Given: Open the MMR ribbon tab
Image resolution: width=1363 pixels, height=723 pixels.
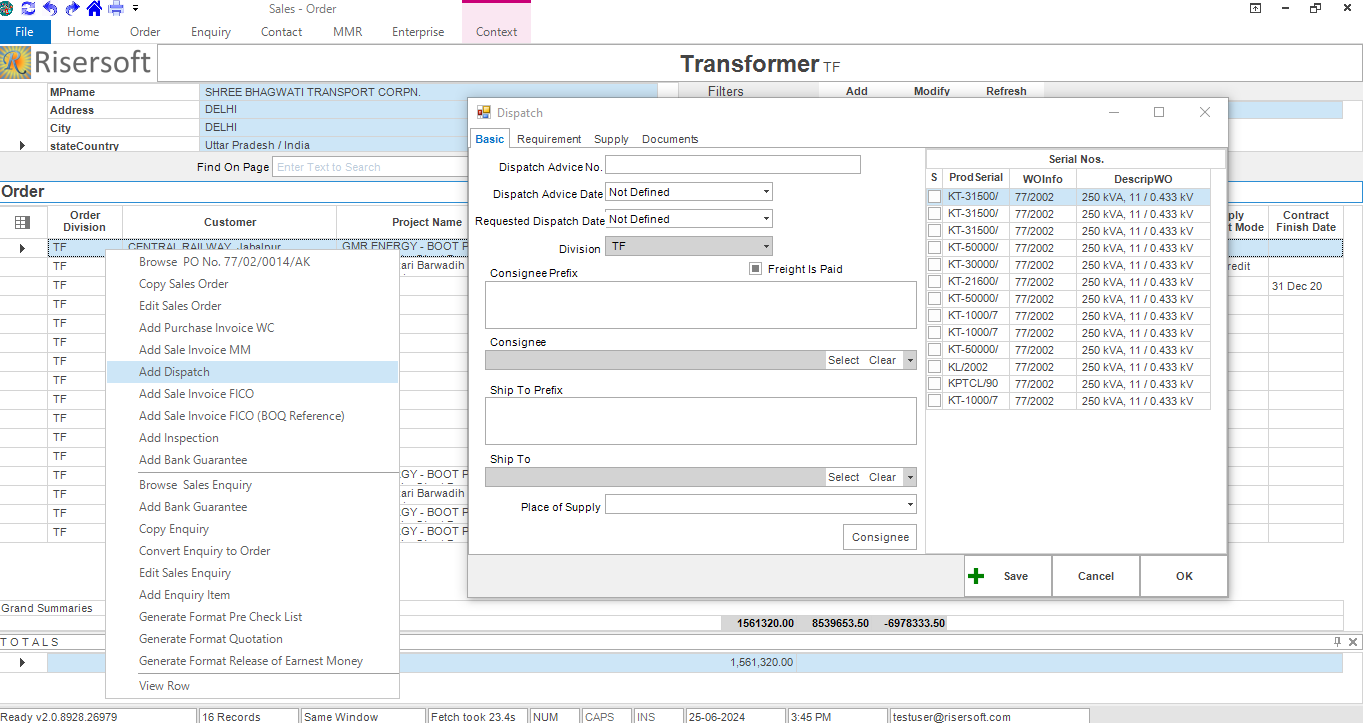Looking at the screenshot, I should pos(348,32).
